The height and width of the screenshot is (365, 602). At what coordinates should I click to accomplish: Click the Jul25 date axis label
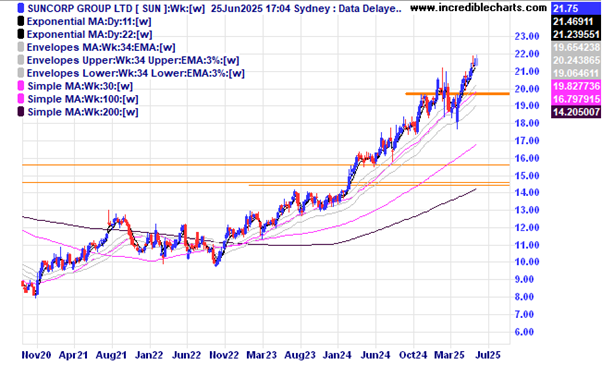click(x=488, y=355)
